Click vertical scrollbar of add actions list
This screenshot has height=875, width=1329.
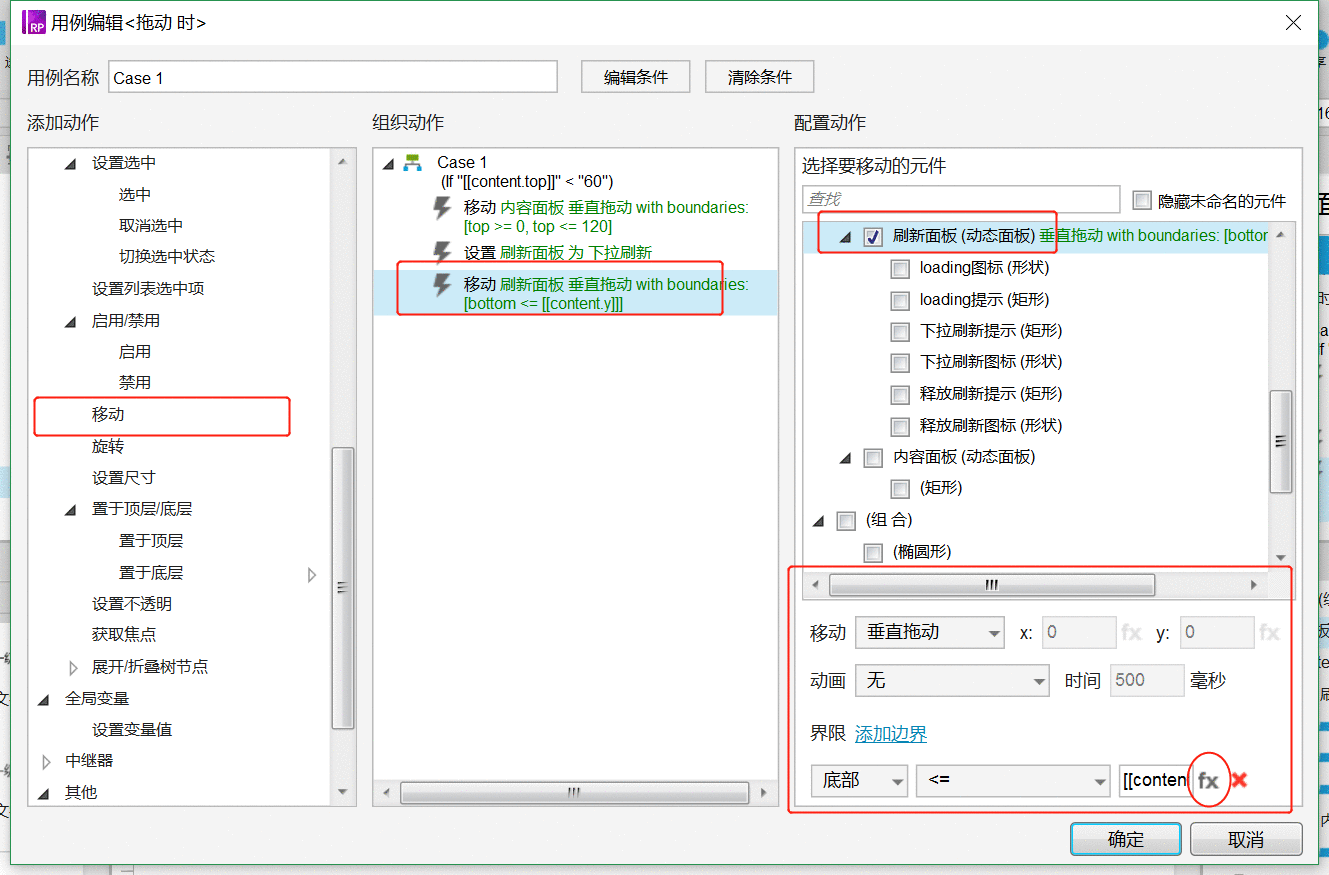click(x=342, y=588)
